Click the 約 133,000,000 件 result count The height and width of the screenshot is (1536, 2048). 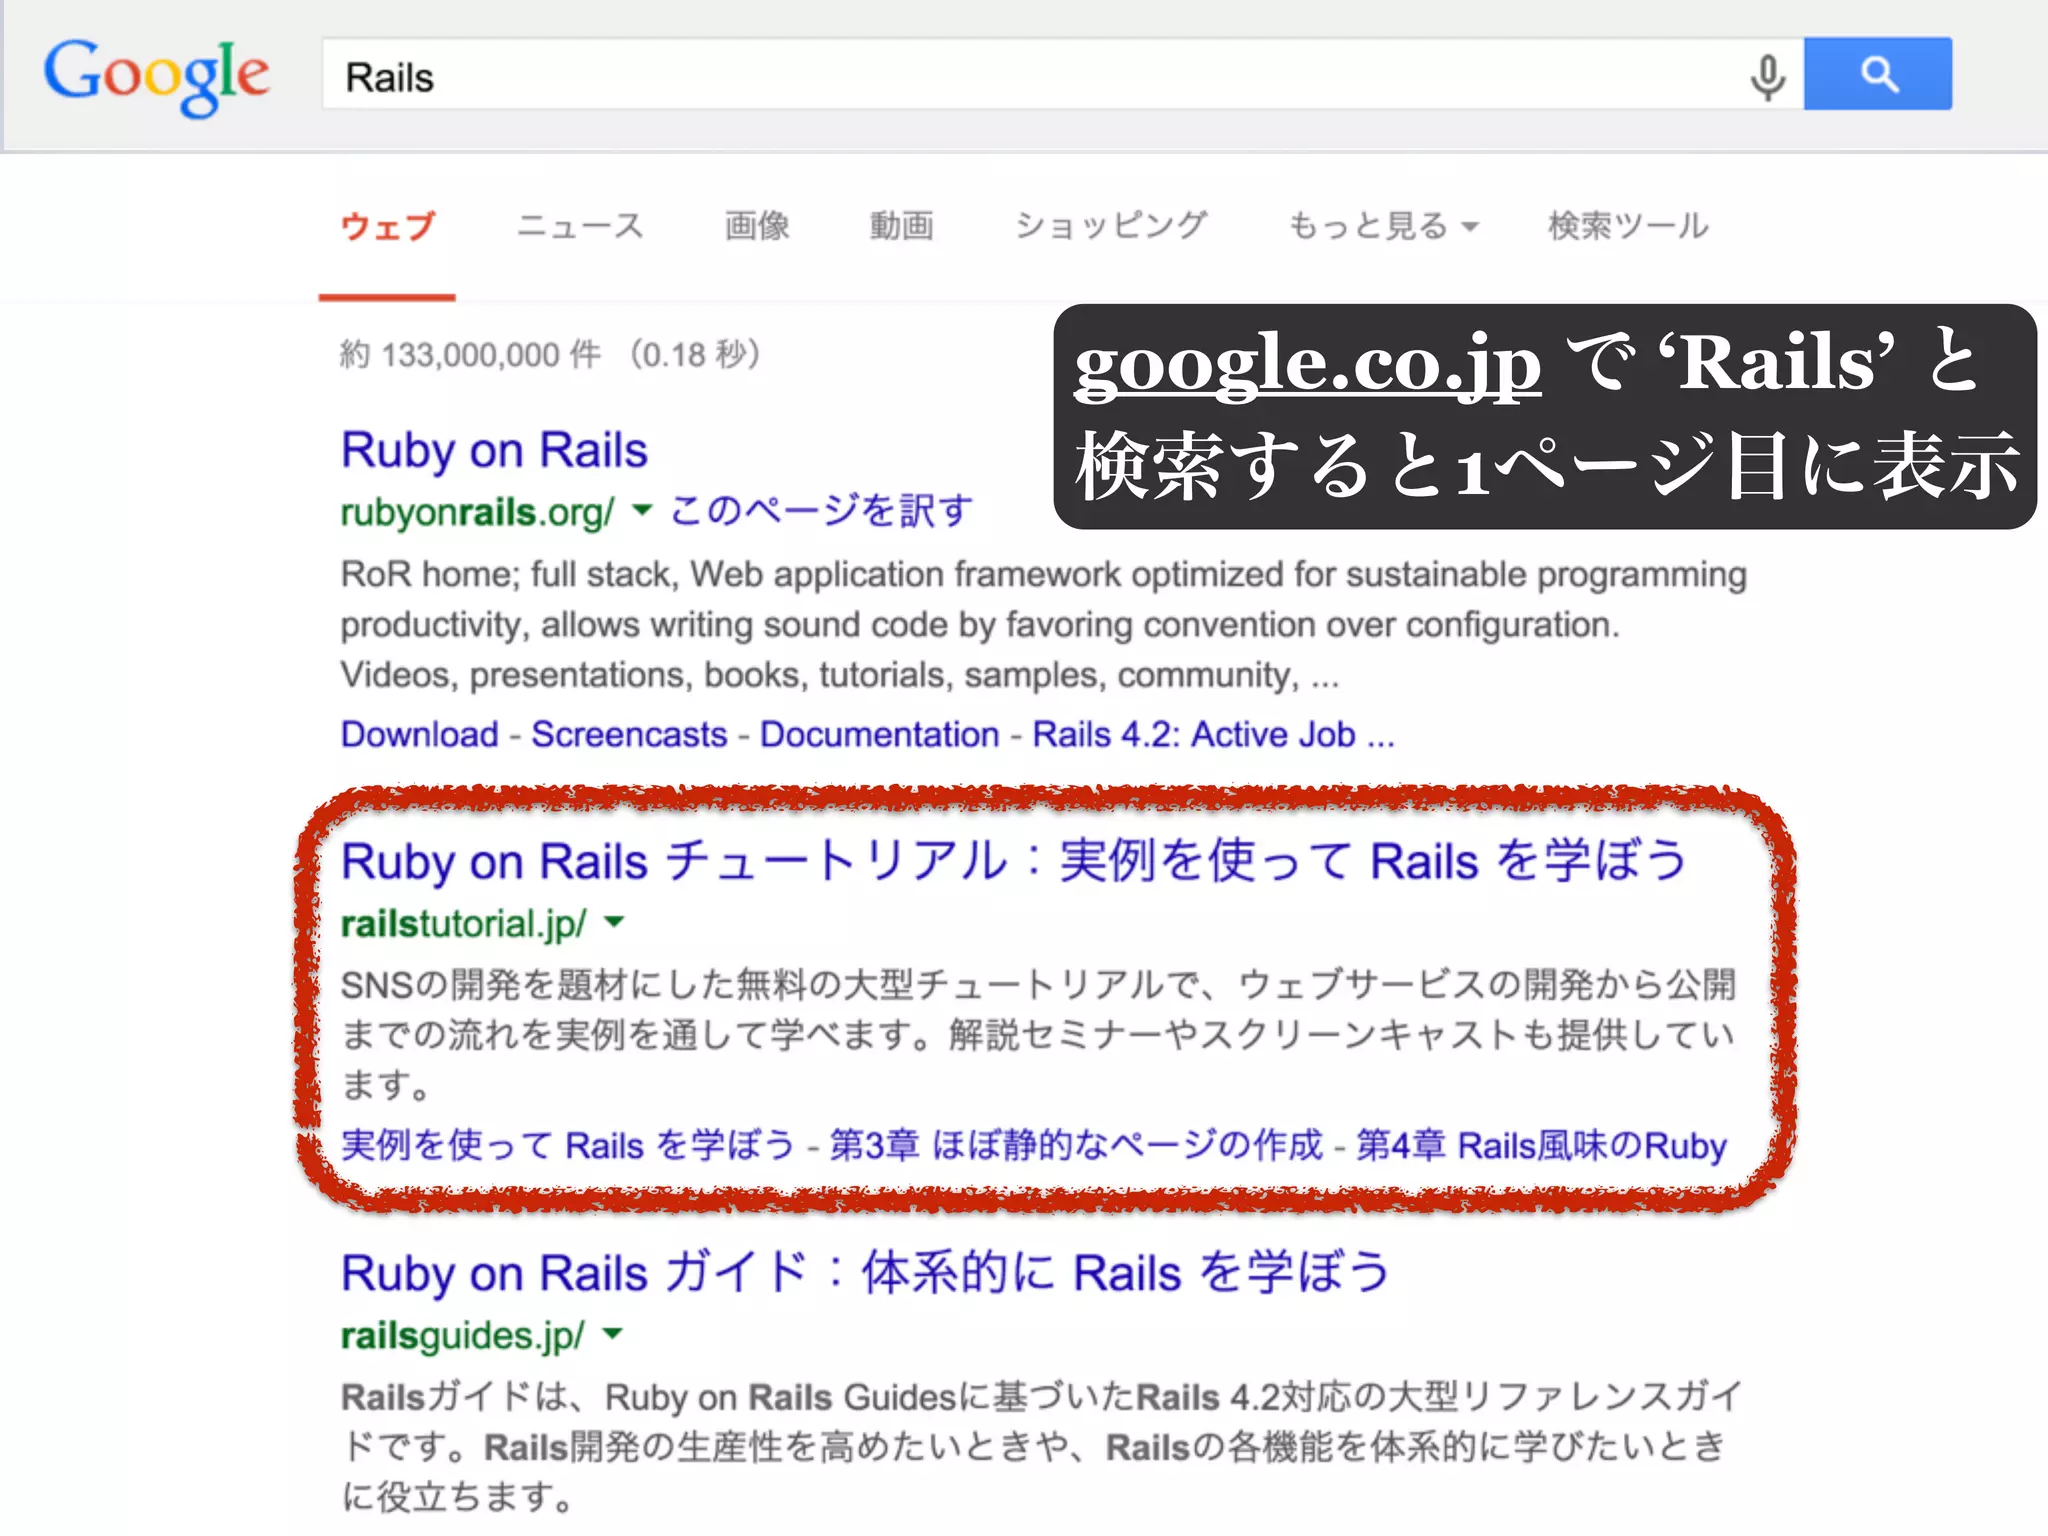(470, 354)
